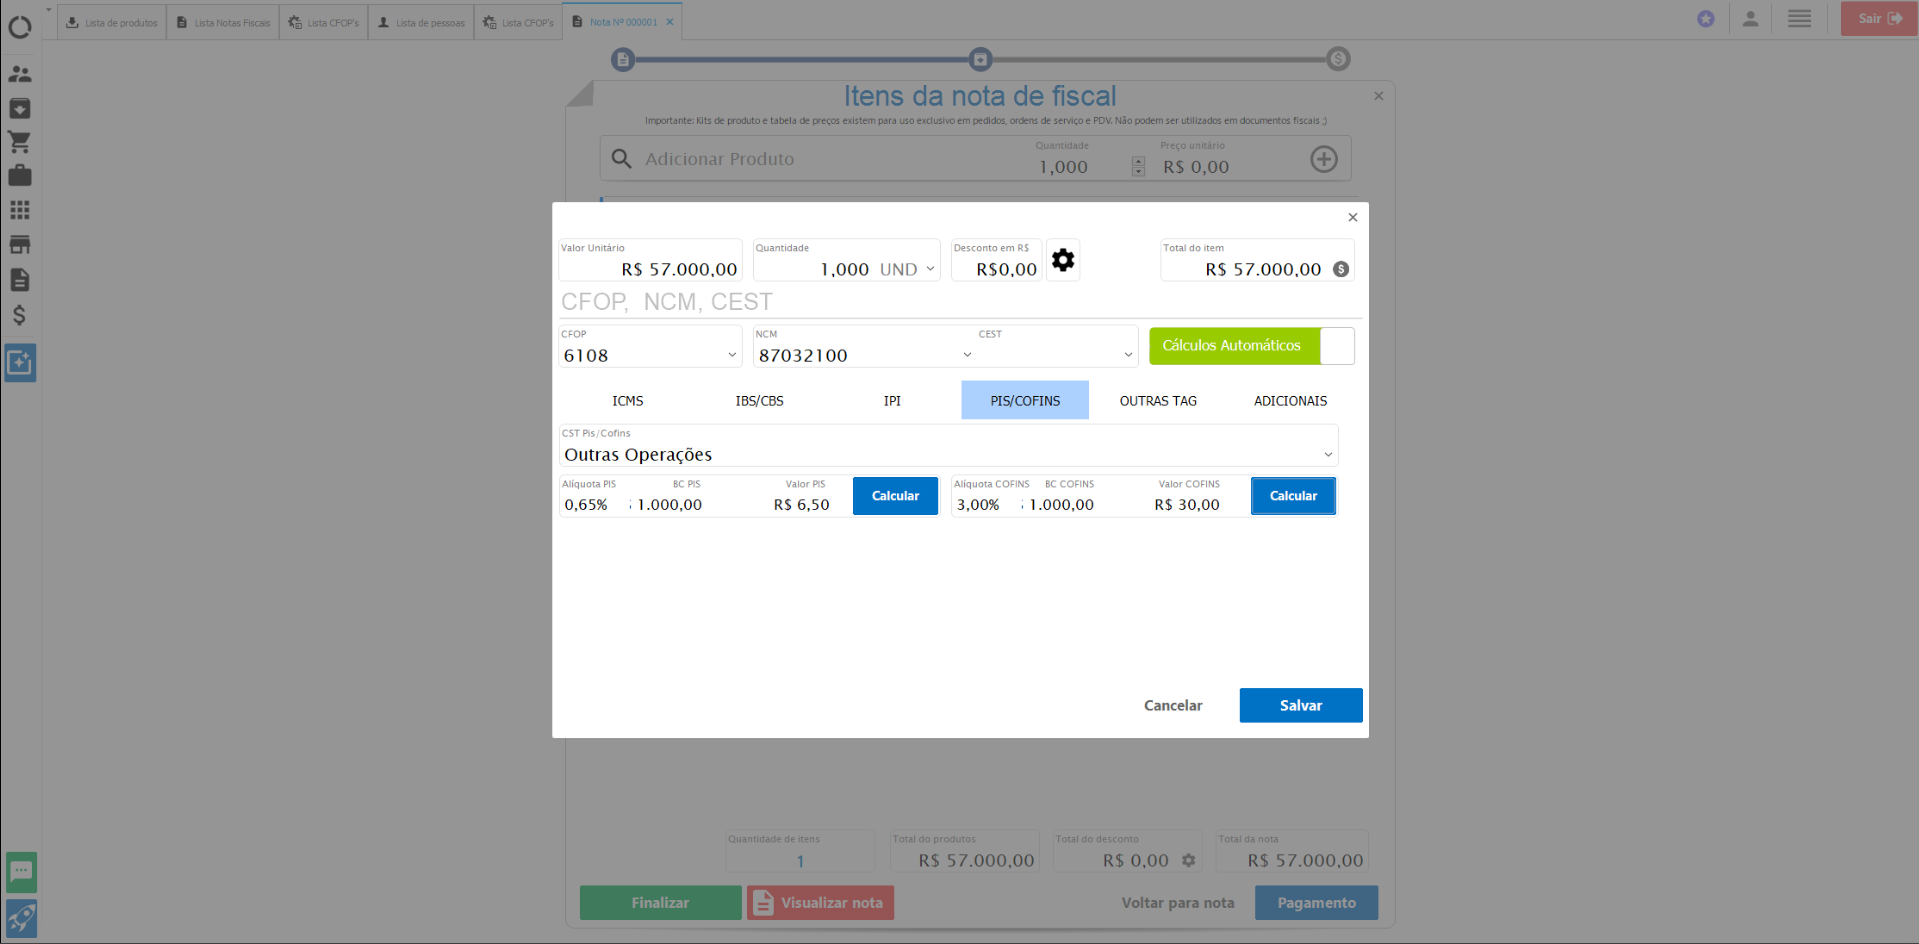The image size is (1919, 944).
Task: Switch to the OUTRAS TAG tab
Action: pyautogui.click(x=1157, y=401)
